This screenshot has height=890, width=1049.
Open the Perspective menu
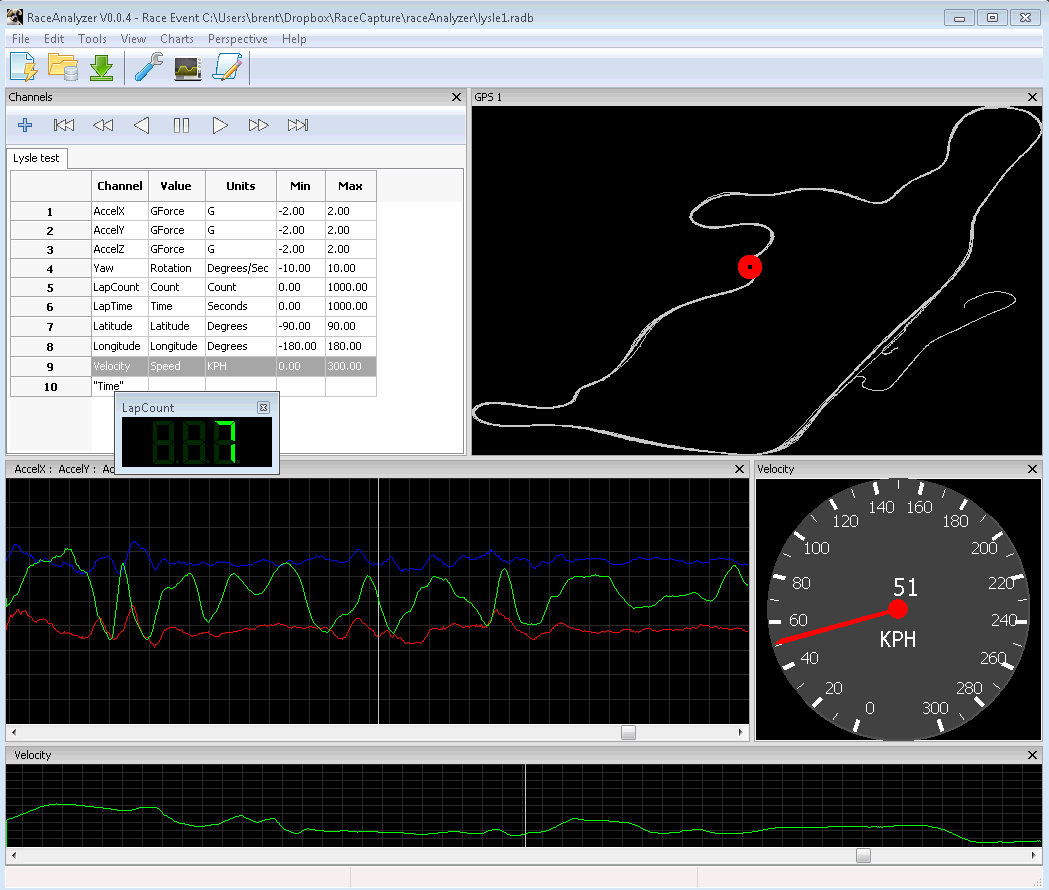[238, 38]
